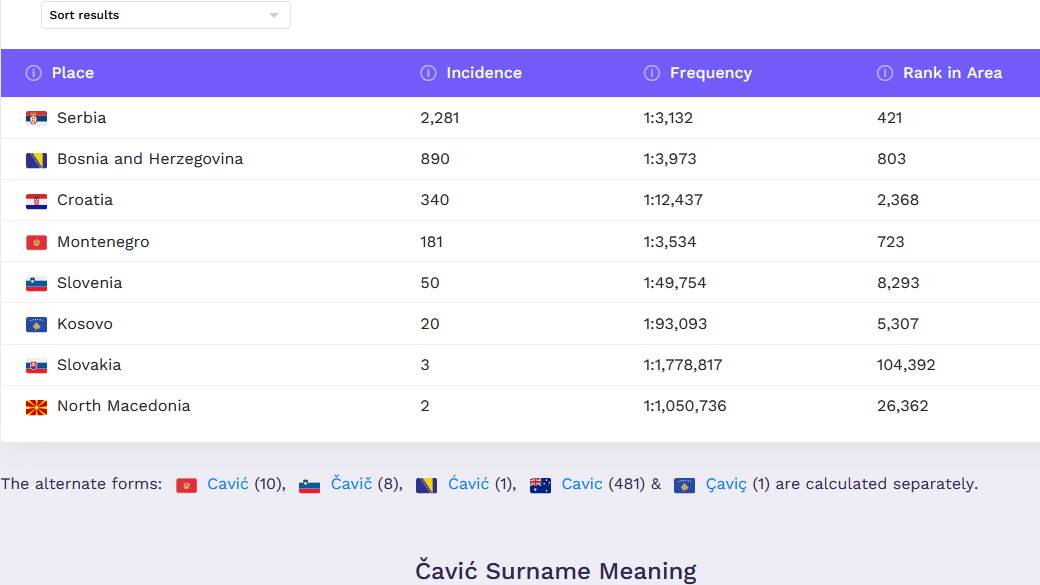Screen dimensions: 1040x585
Task: Open the Sort results dropdown
Action: point(166,15)
